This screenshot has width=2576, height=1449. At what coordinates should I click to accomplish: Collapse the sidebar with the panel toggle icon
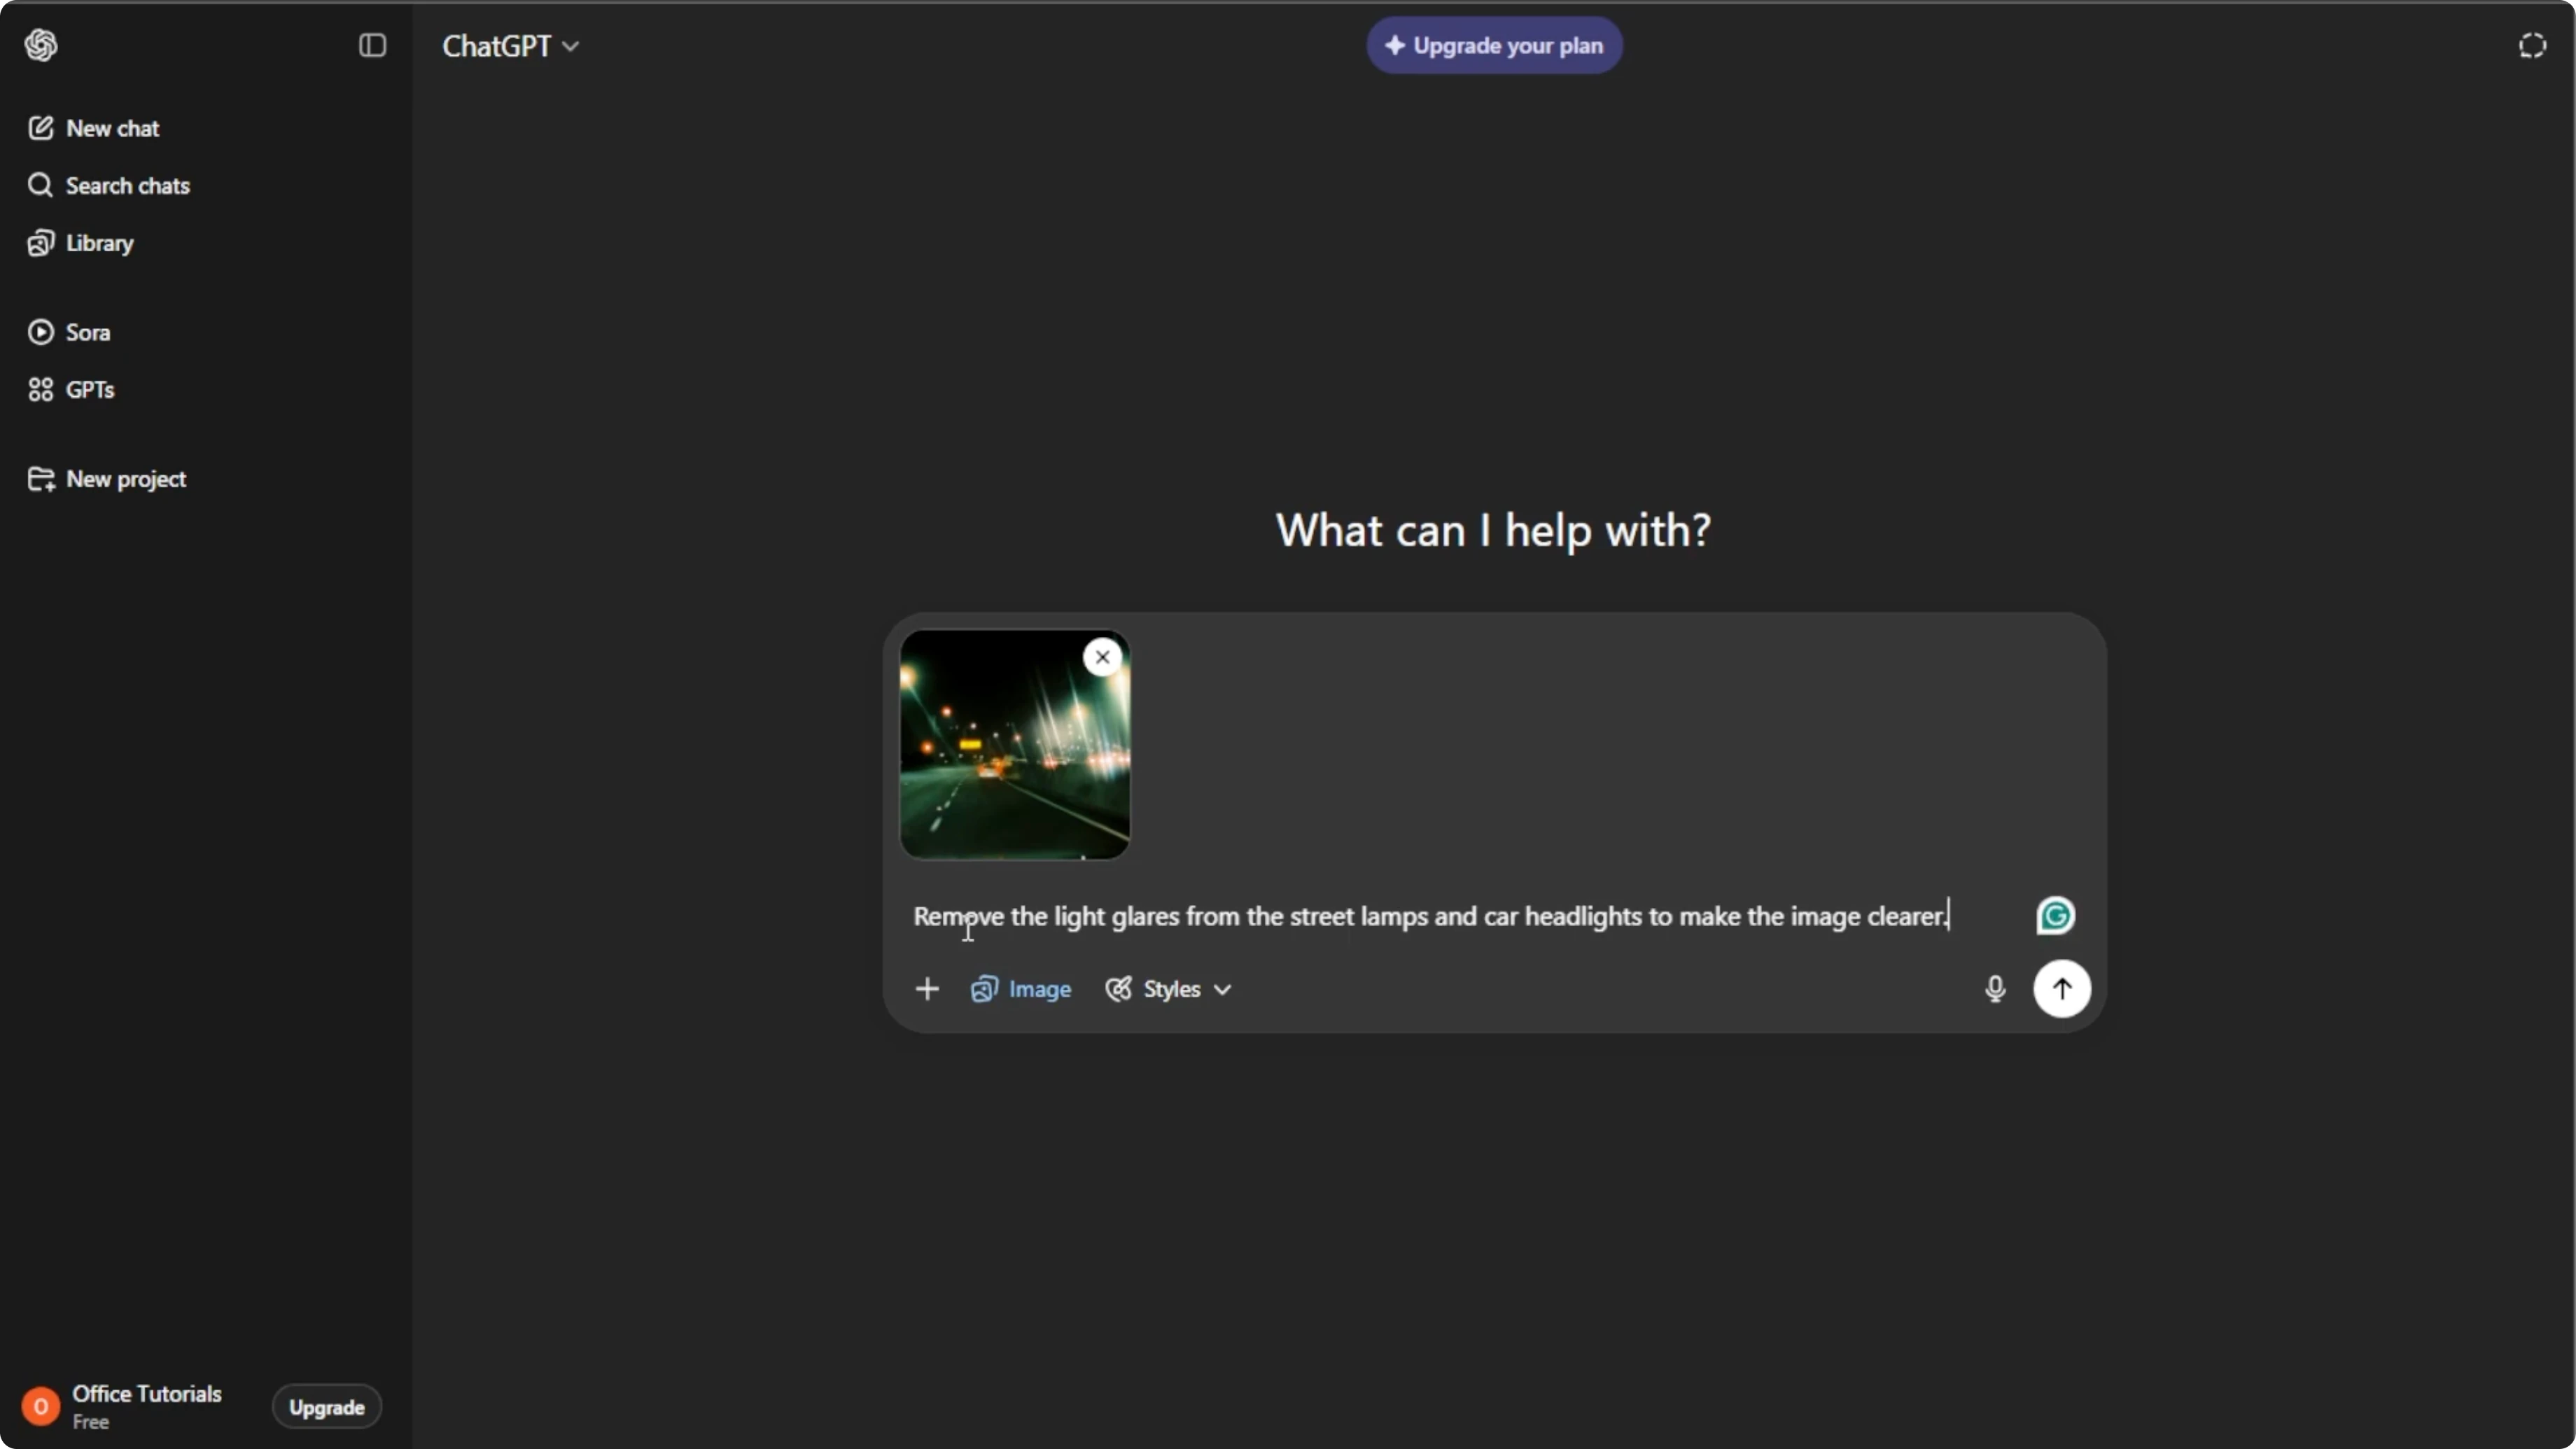[x=372, y=45]
